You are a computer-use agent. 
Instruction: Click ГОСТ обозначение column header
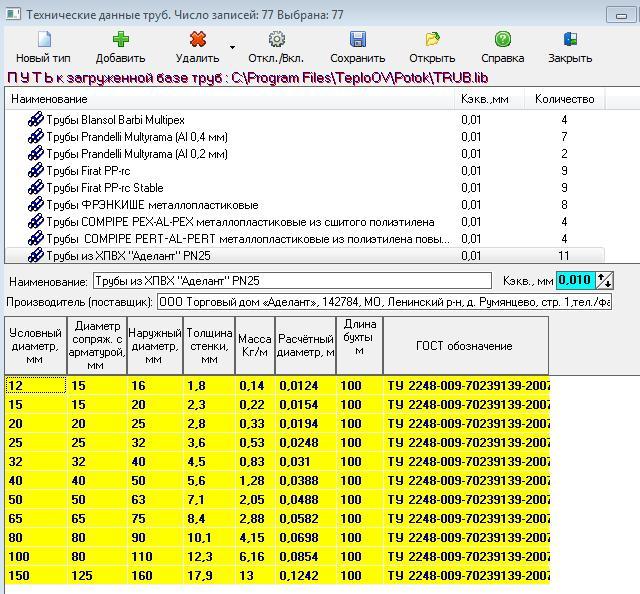point(466,345)
